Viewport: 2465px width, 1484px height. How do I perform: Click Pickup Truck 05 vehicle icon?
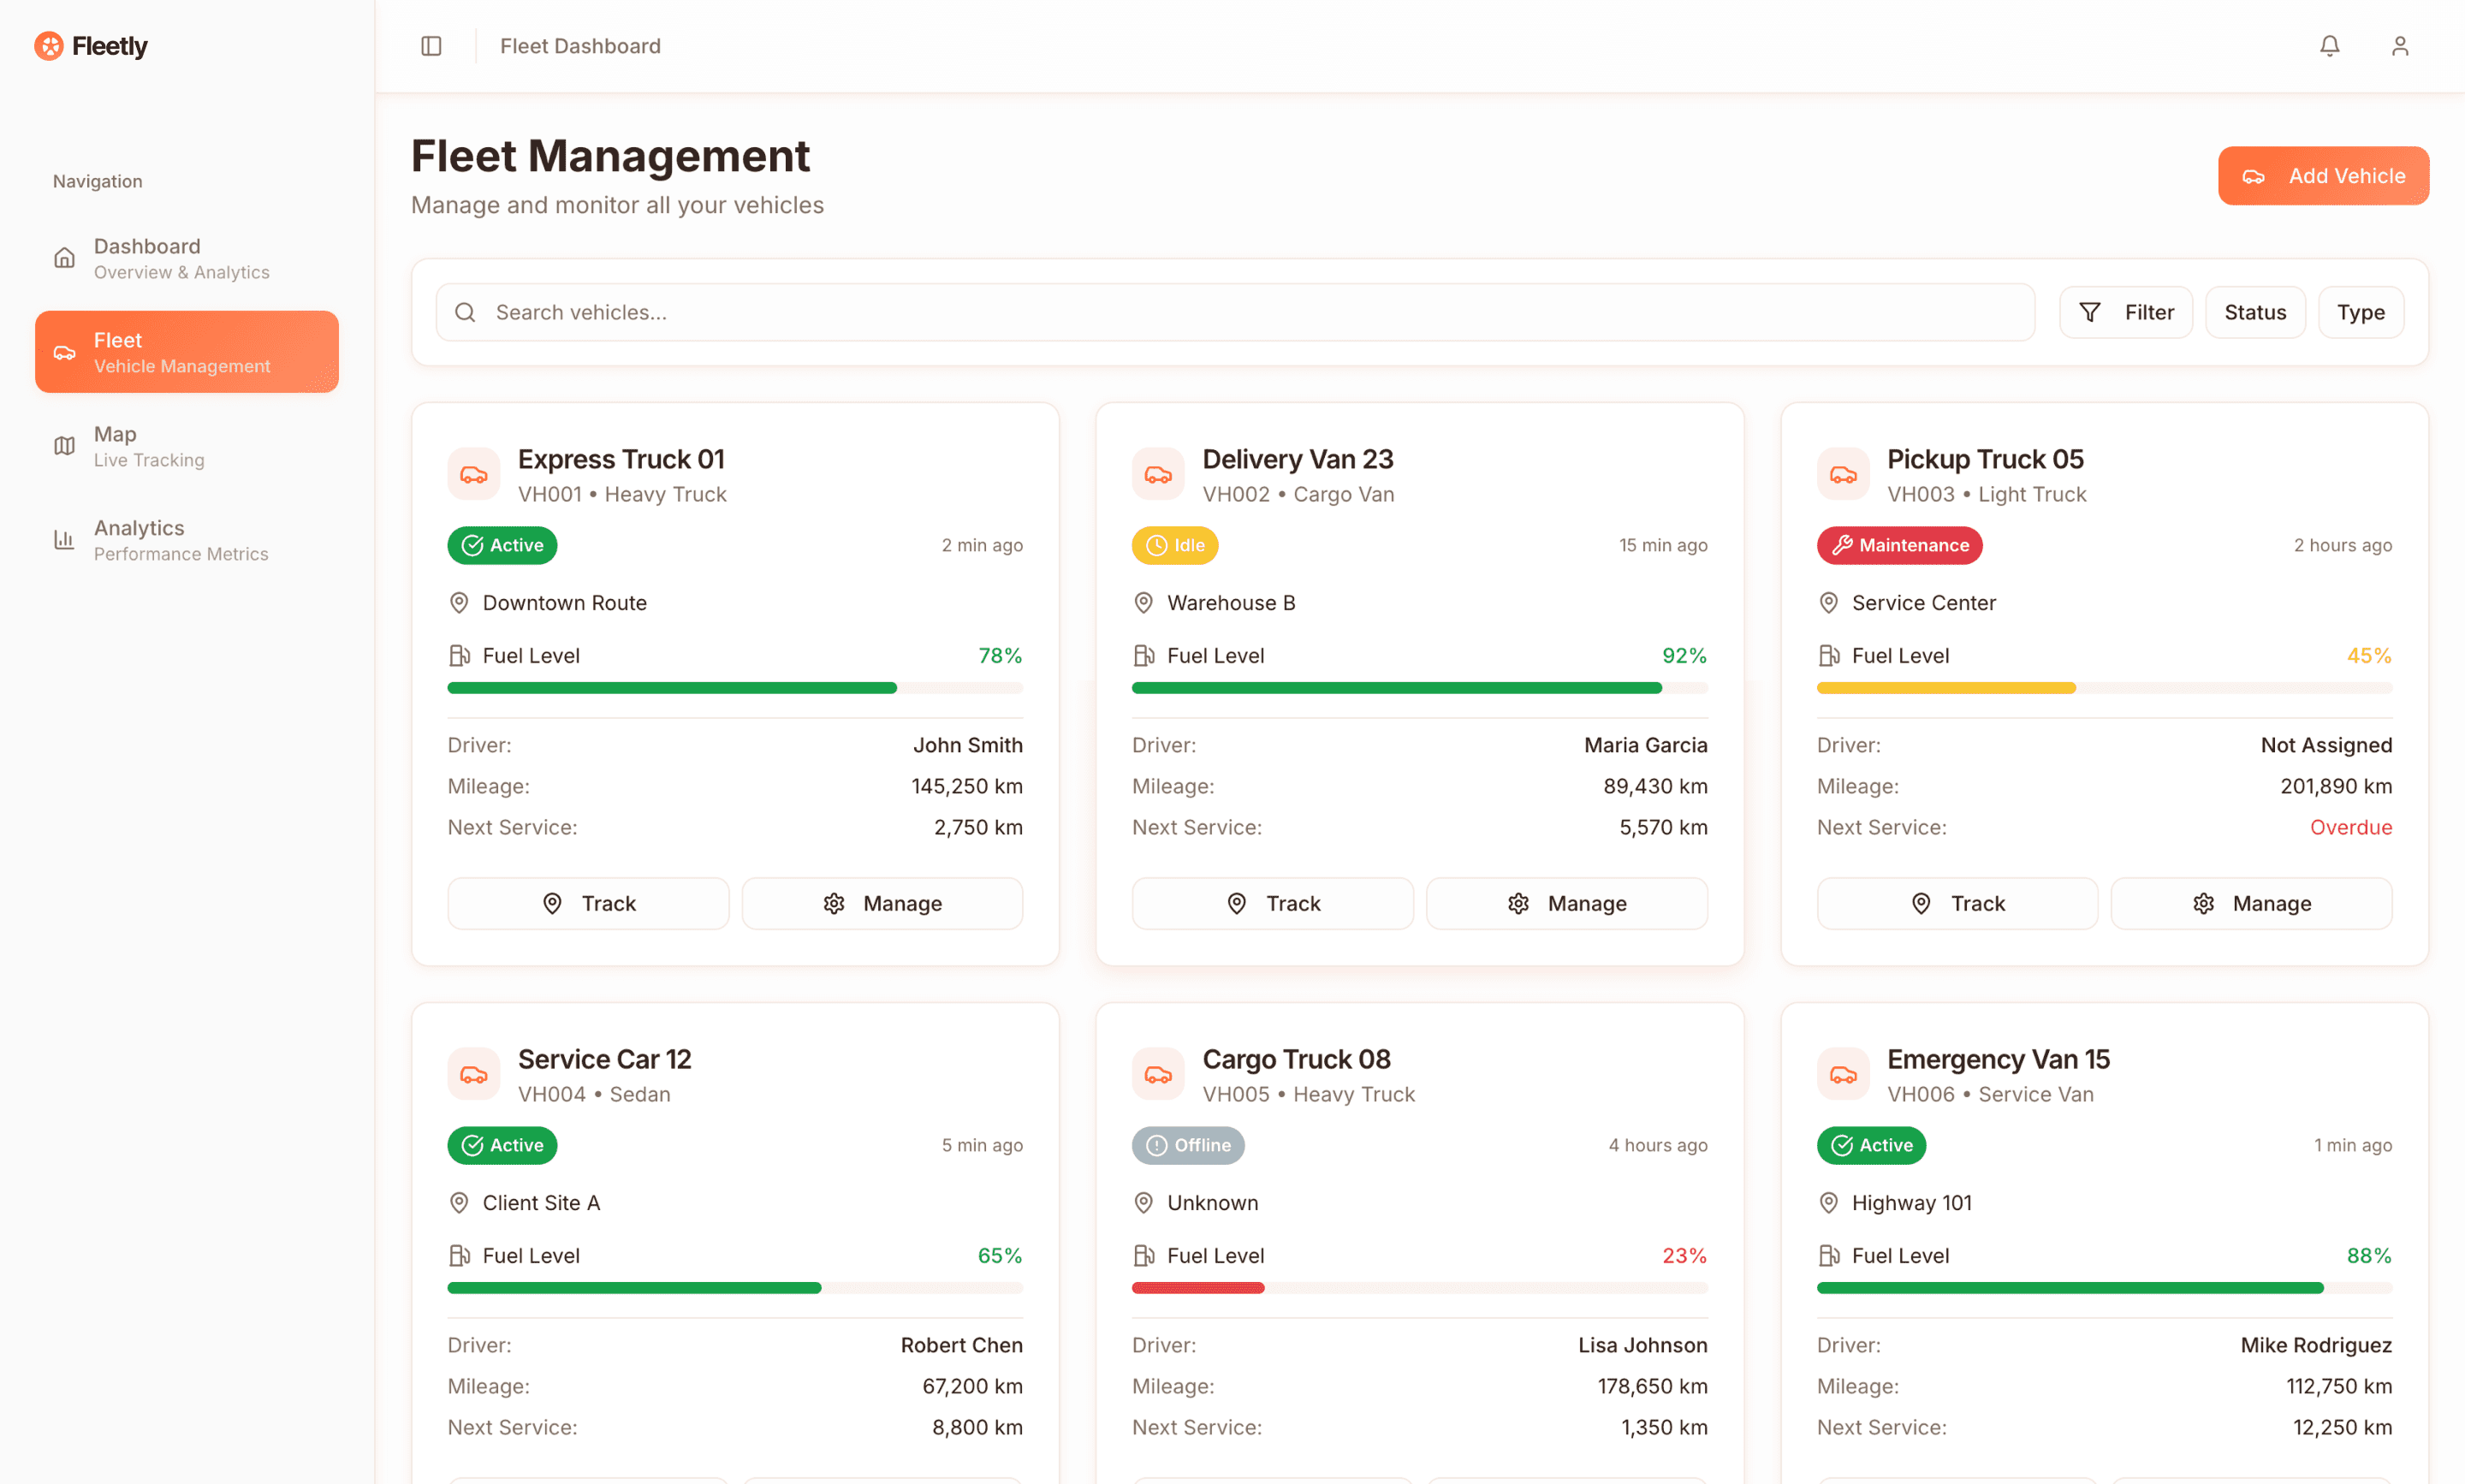pos(1842,474)
